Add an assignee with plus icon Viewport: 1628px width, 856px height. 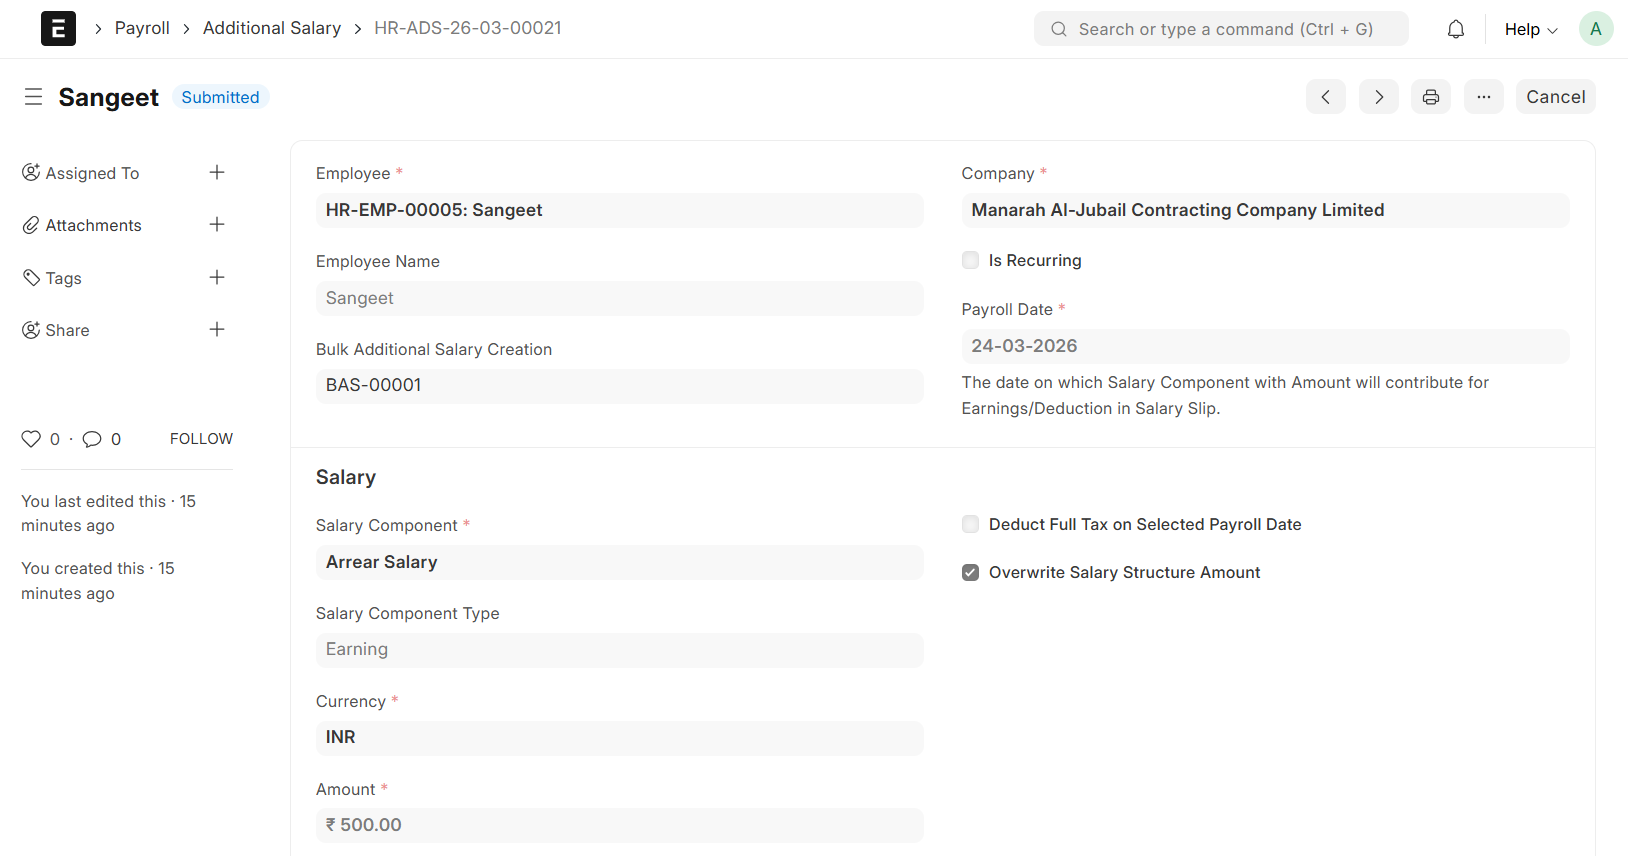[x=217, y=173]
